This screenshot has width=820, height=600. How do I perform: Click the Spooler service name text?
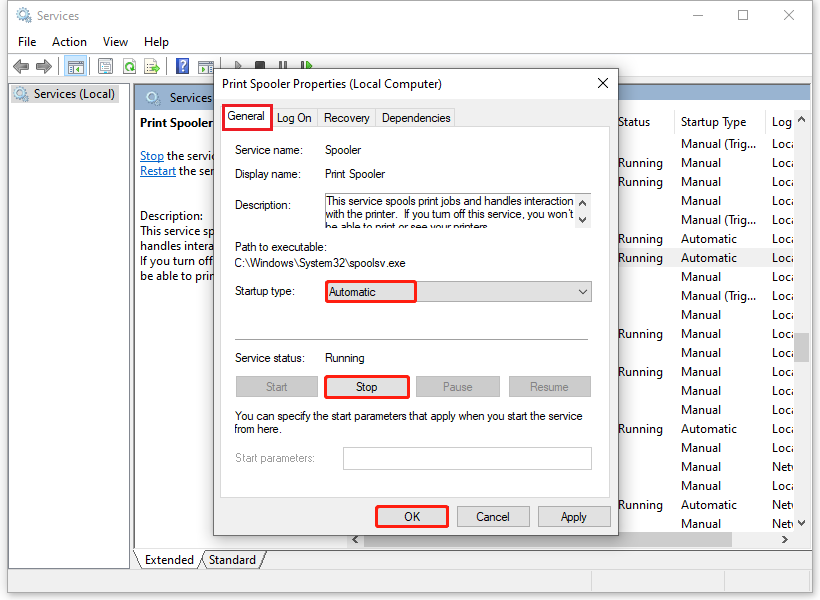(343, 150)
